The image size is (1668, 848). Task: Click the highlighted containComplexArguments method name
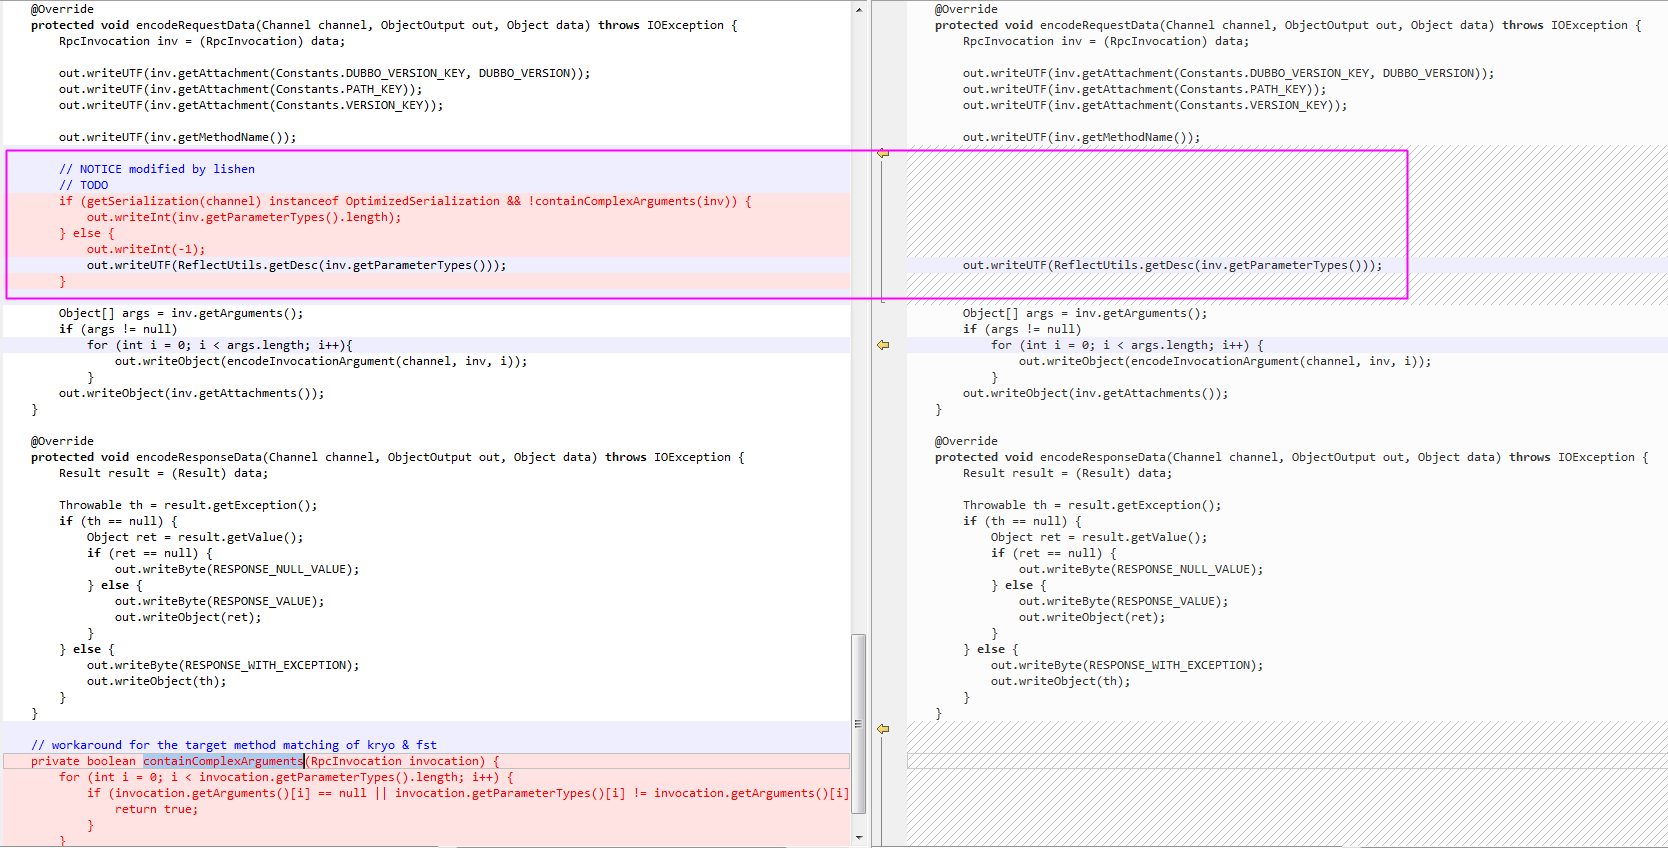click(223, 761)
